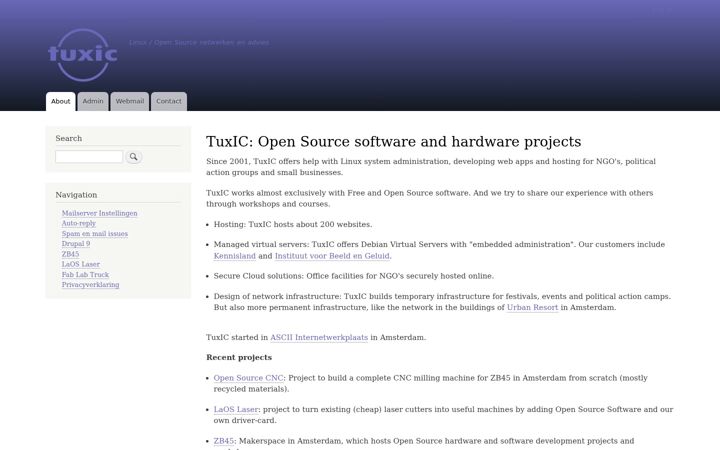
Task: Click the 'Hosting: TuxIC hosts about 200 websites' item
Action: point(293,225)
